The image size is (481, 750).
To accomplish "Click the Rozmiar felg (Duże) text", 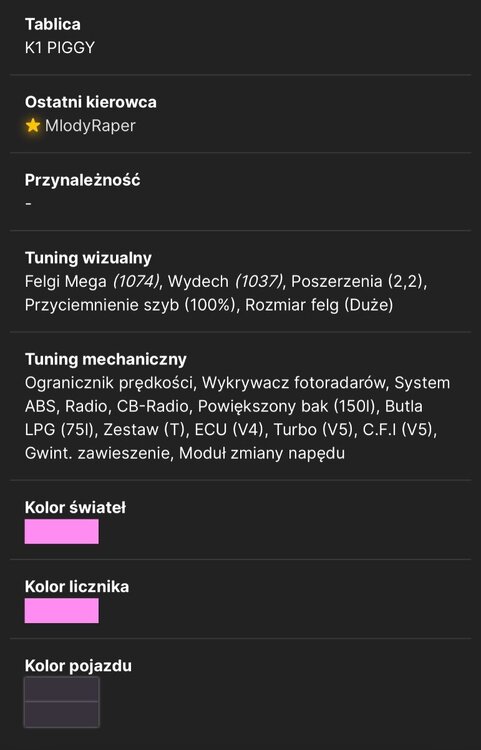I will (319, 305).
